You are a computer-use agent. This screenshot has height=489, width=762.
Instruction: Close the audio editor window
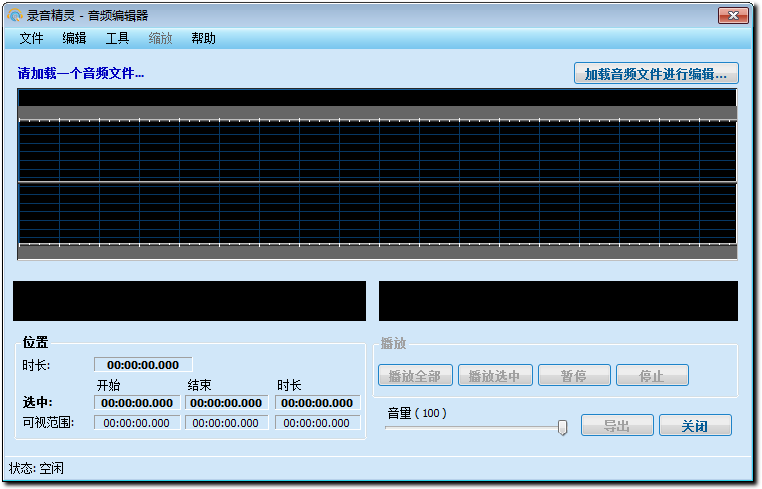733,16
